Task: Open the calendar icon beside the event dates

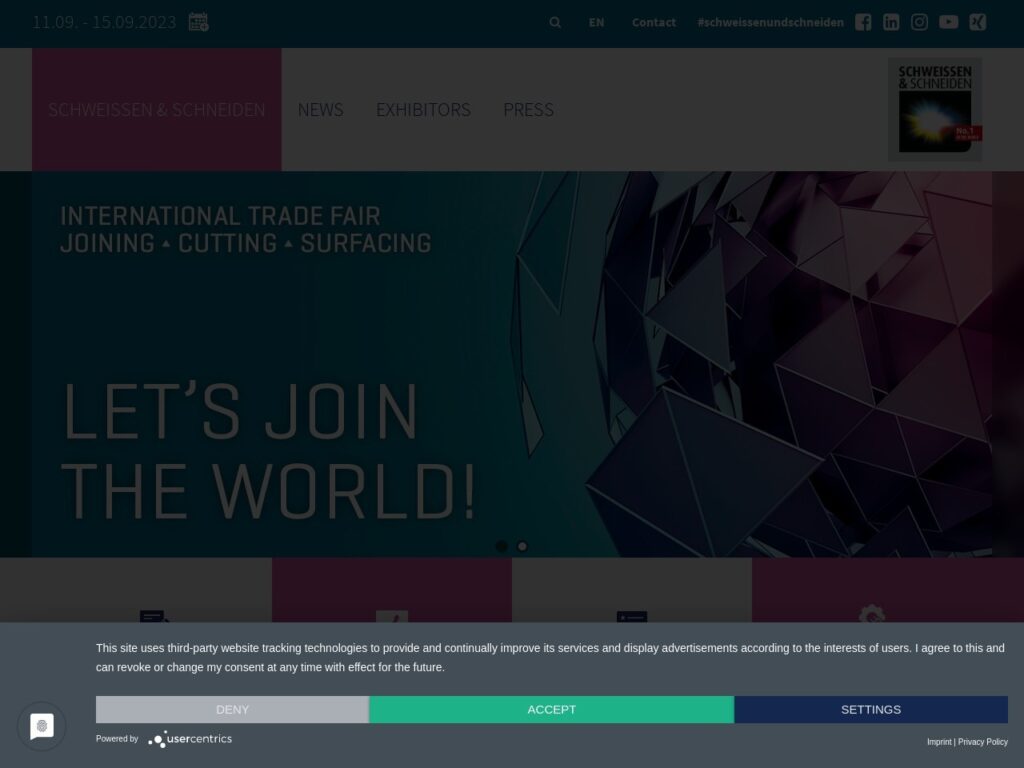Action: [199, 22]
